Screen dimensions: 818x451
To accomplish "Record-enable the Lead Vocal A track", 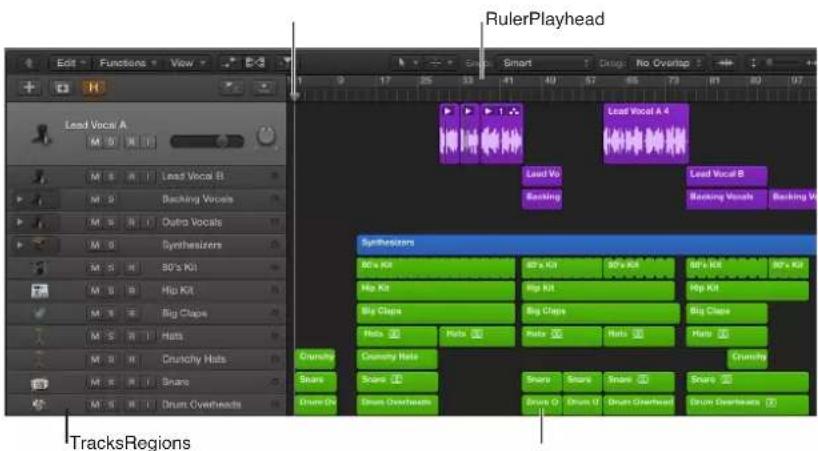I will [133, 142].
